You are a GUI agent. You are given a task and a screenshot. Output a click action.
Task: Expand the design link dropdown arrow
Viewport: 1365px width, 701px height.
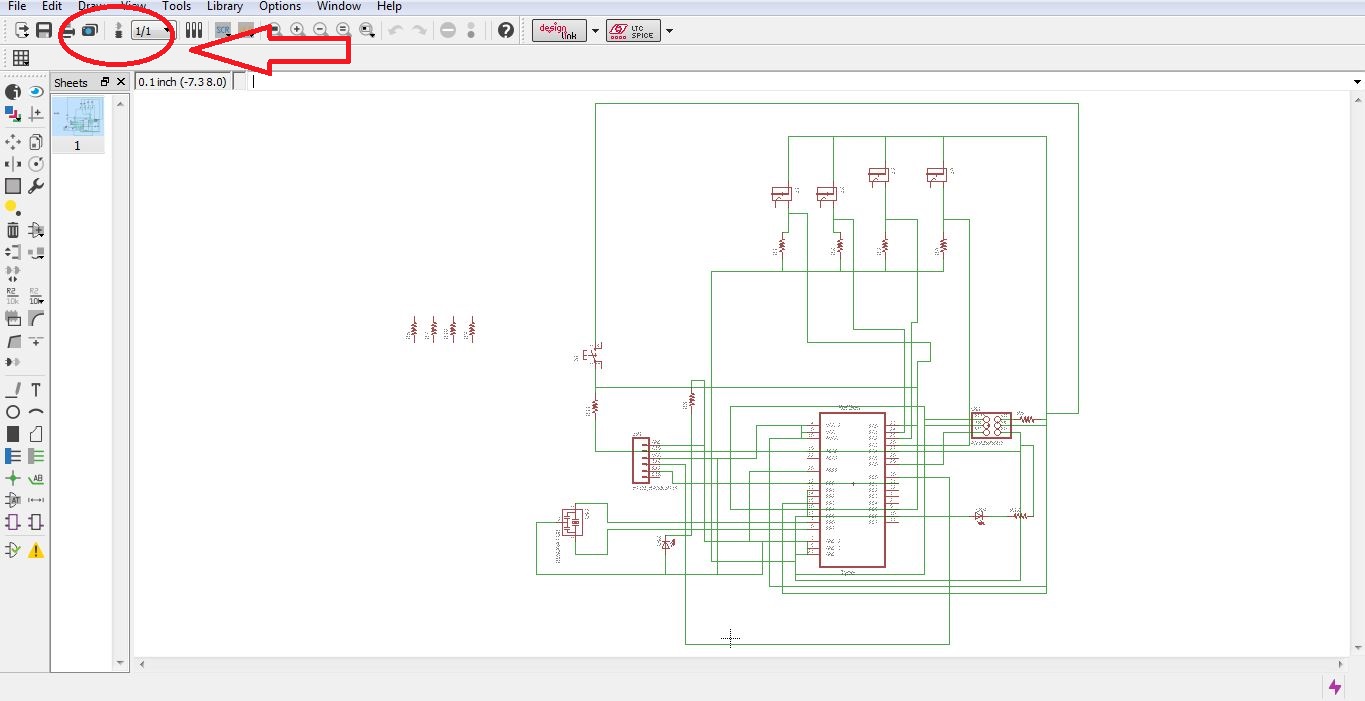click(596, 31)
